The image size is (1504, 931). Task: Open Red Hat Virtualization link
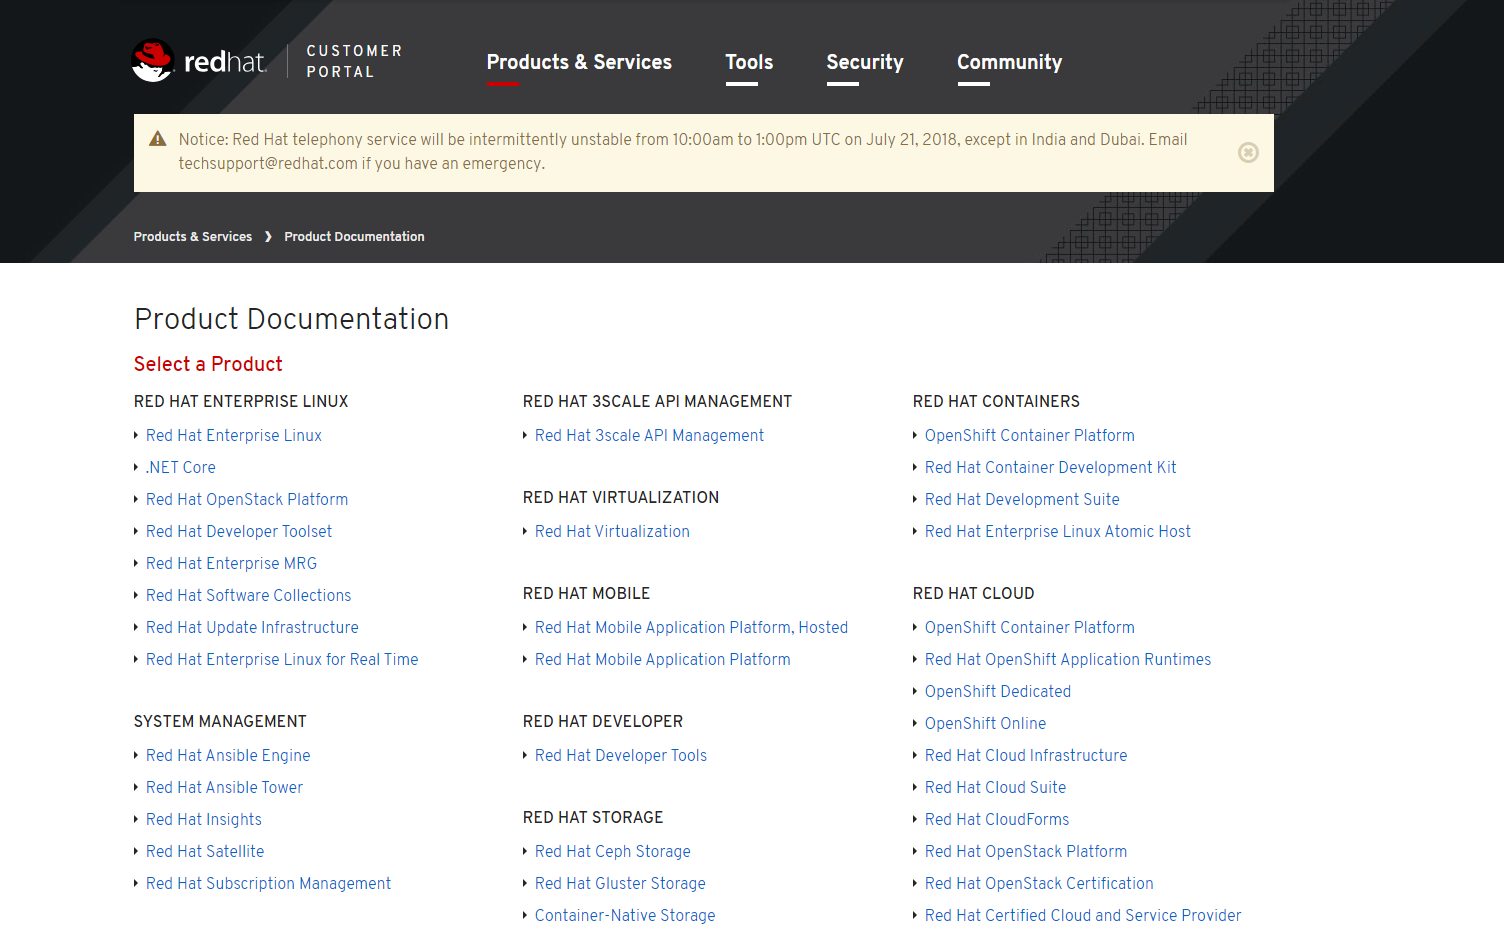612,532
